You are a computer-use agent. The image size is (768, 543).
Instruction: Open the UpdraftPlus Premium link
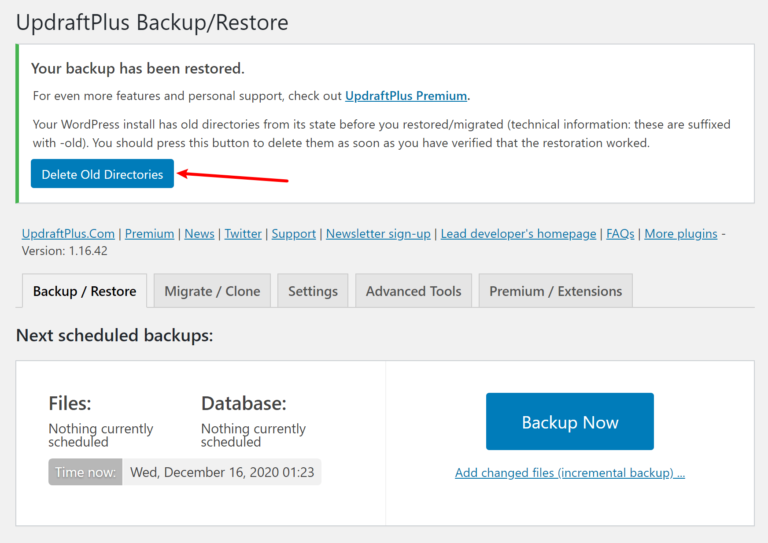406,96
